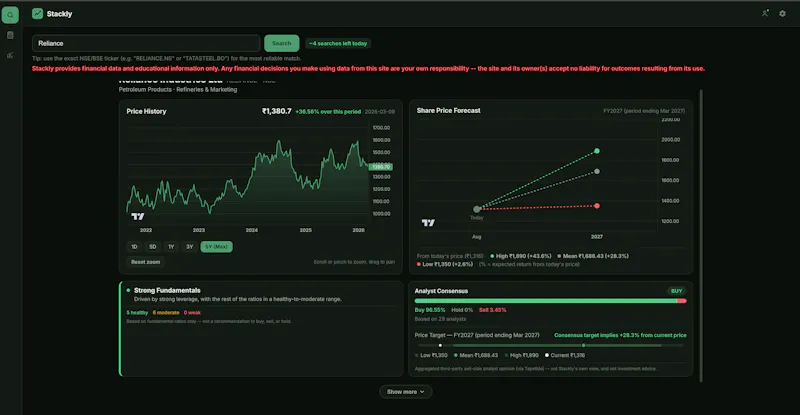Click the 0 weak label
Viewport: 800px width, 415px height.
[192, 312]
